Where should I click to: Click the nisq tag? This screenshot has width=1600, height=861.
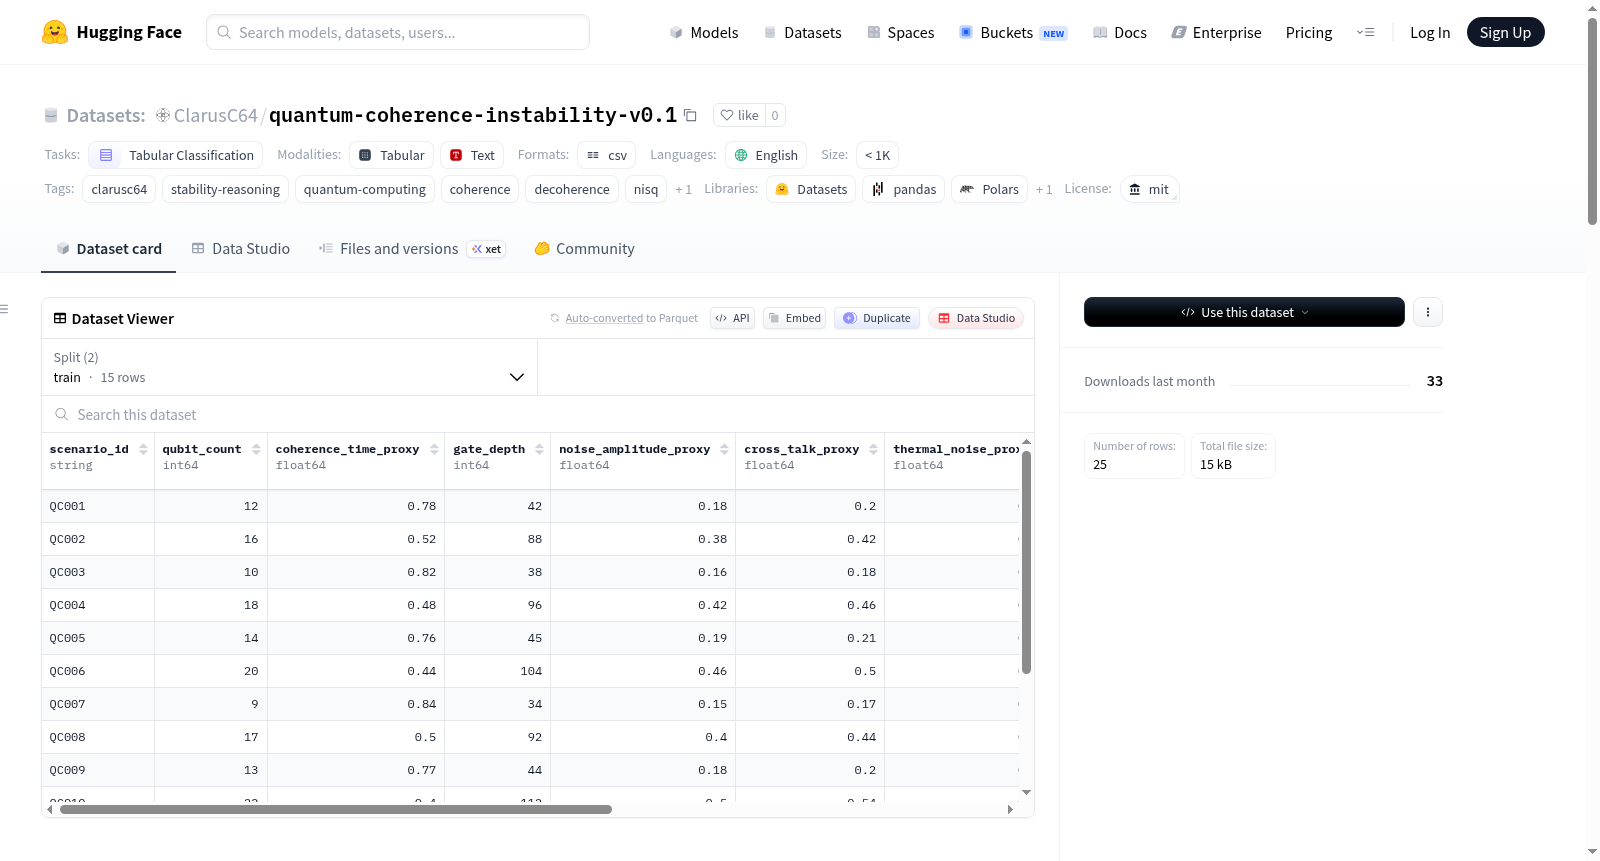646,189
